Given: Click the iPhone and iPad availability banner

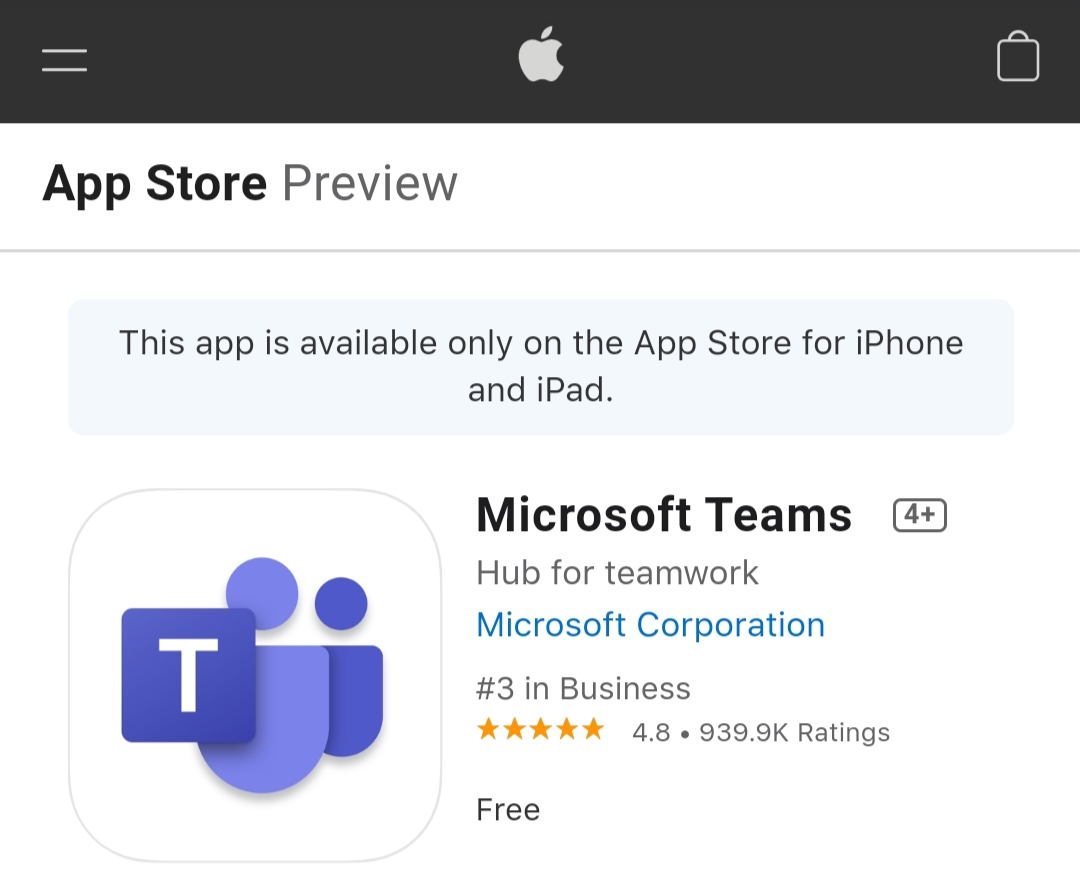Looking at the screenshot, I should 541,367.
